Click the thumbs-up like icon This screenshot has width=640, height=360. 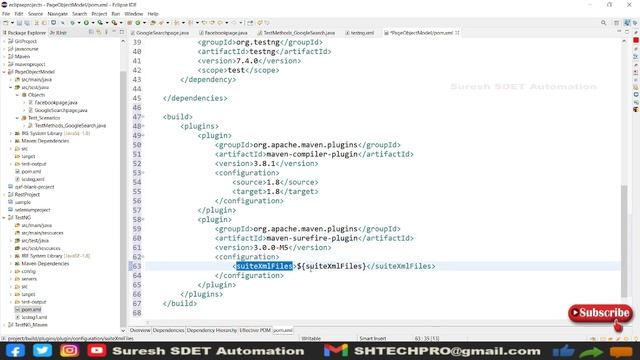pos(563,351)
